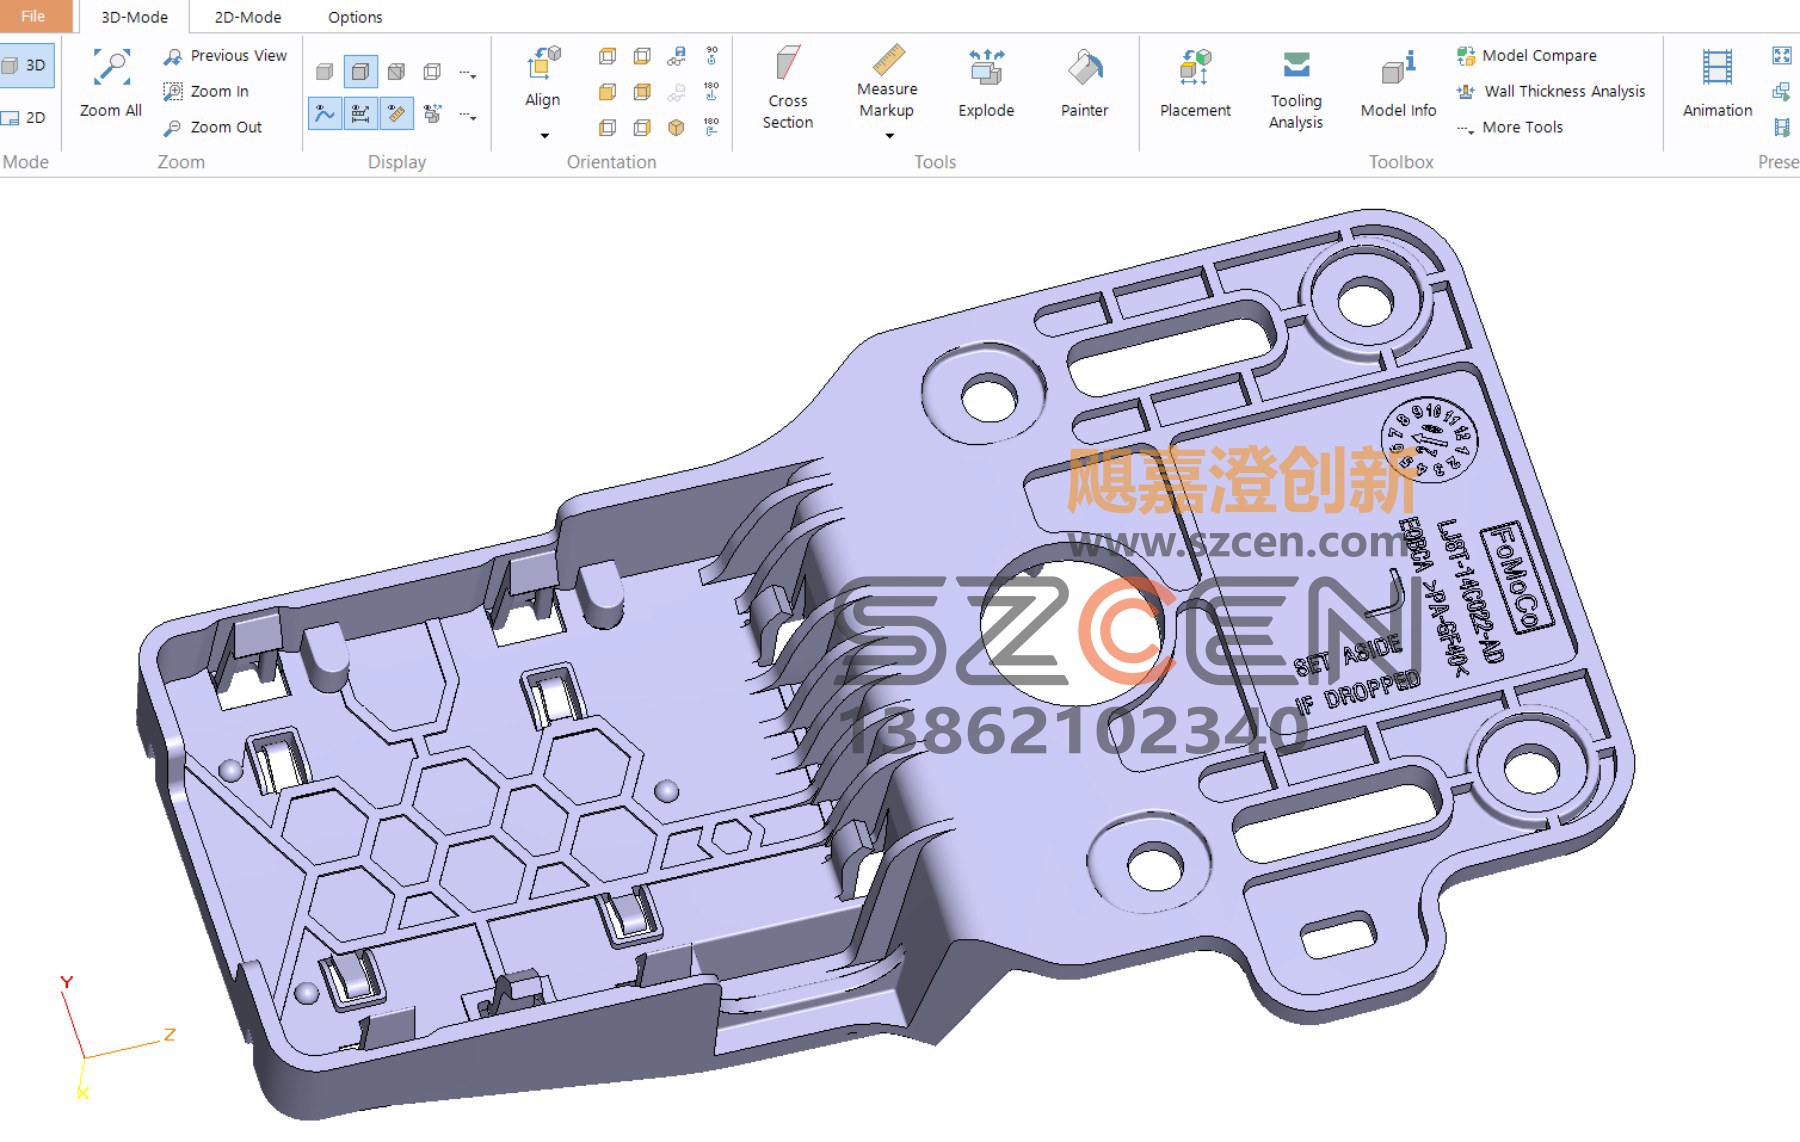Rotate the view by 90 degrees
This screenshot has width=1800, height=1142.
[x=711, y=55]
